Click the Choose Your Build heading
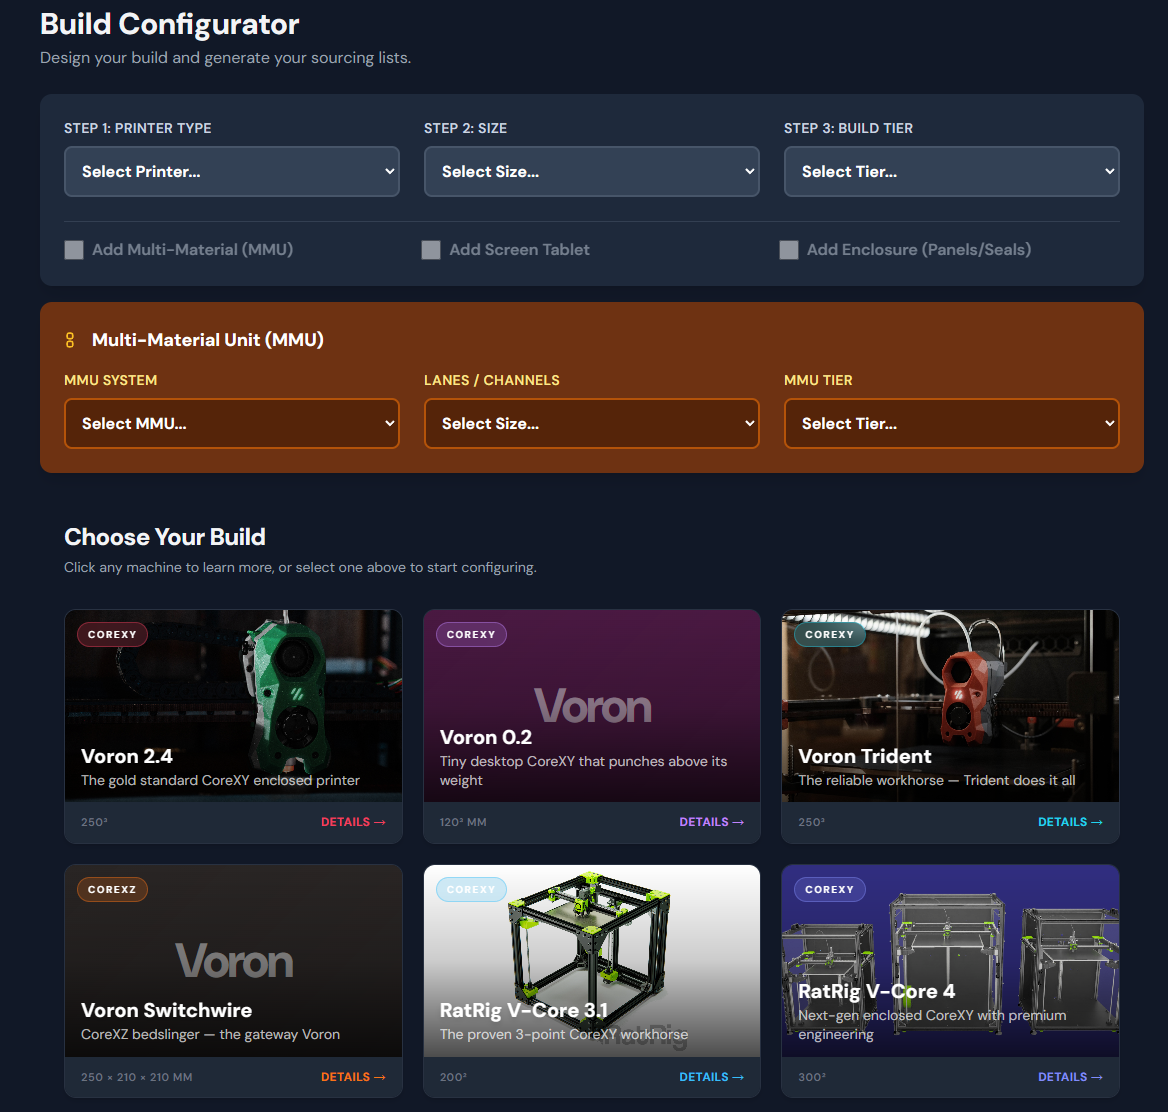The width and height of the screenshot is (1168, 1112). 165,537
